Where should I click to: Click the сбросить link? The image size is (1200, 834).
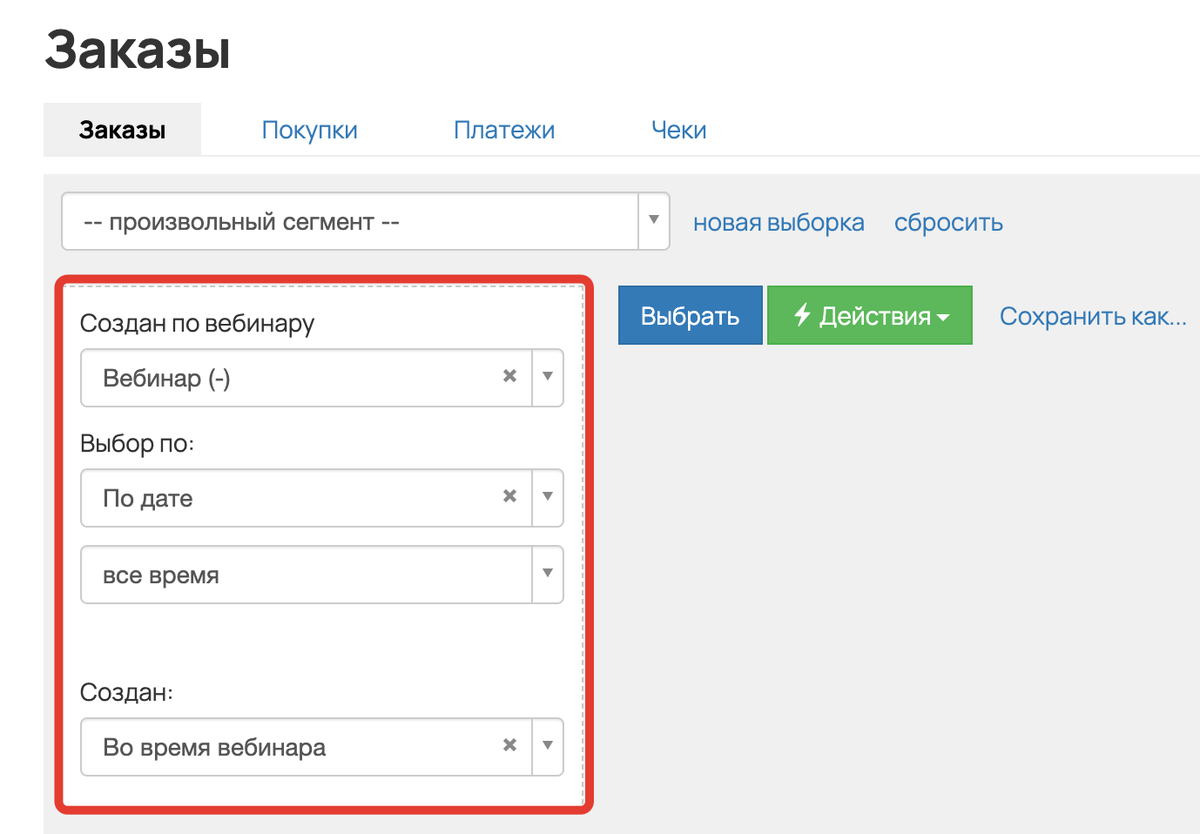pyautogui.click(x=949, y=222)
